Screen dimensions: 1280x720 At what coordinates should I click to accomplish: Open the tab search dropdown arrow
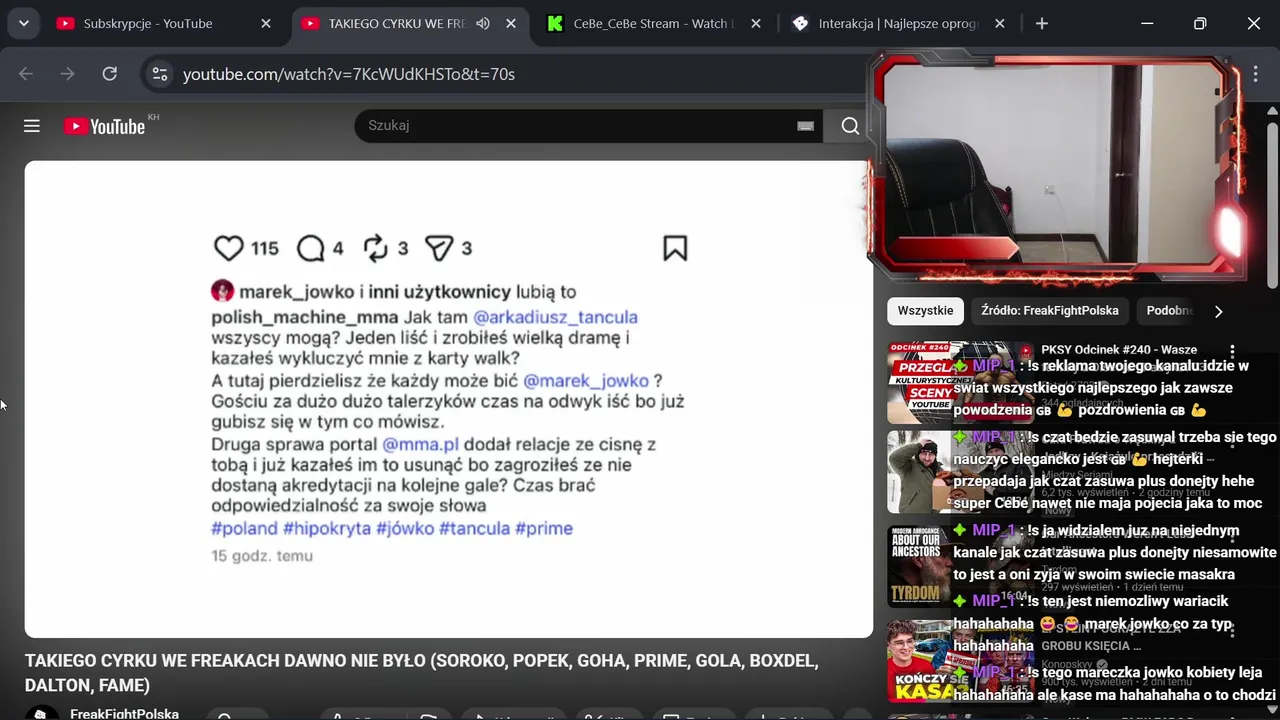[23, 23]
